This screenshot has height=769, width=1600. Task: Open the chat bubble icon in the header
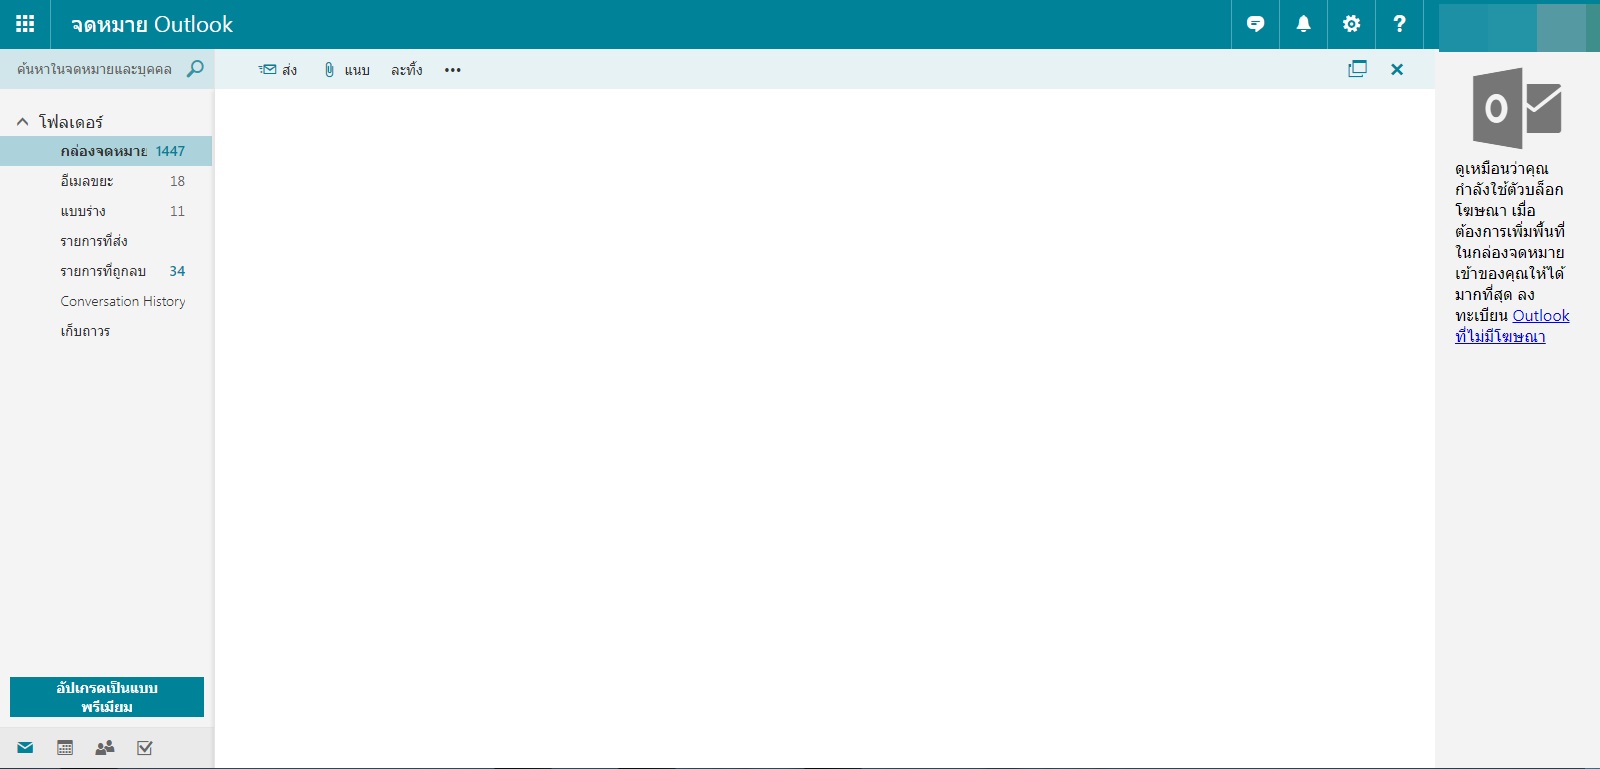pos(1255,24)
